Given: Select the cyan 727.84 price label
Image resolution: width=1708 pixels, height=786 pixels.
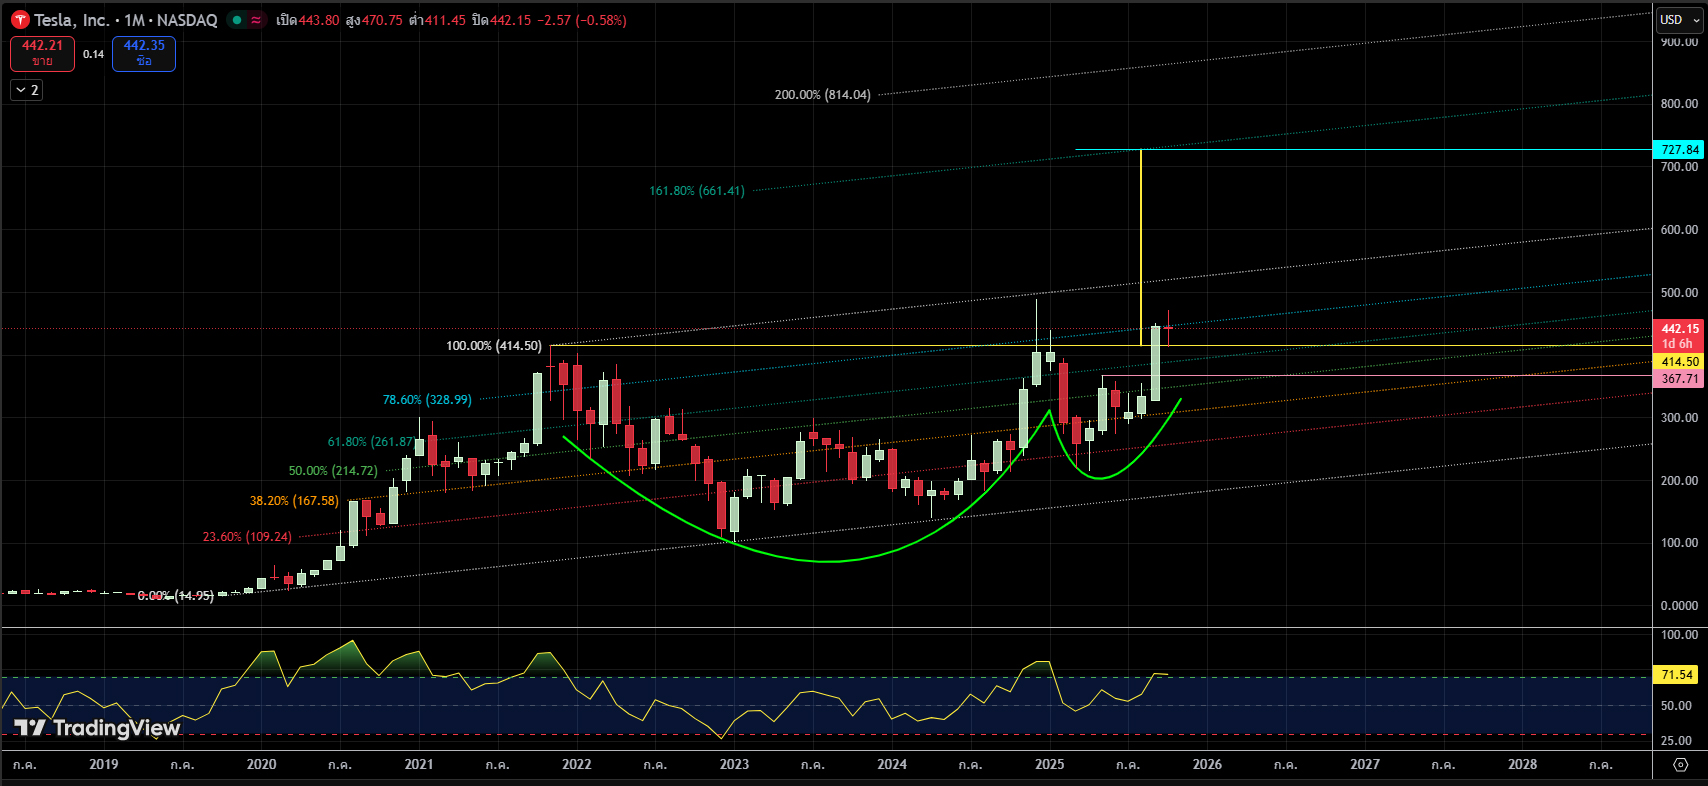Looking at the screenshot, I should click(1678, 150).
